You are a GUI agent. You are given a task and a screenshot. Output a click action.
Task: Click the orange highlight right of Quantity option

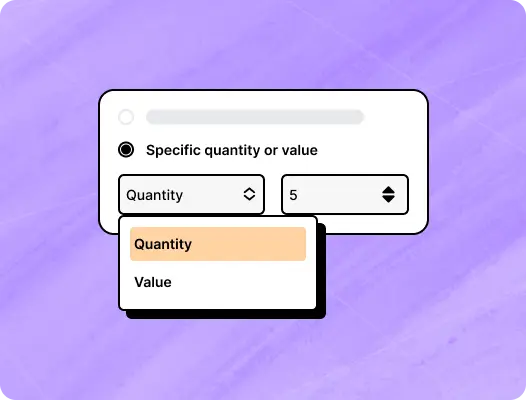[249, 244]
